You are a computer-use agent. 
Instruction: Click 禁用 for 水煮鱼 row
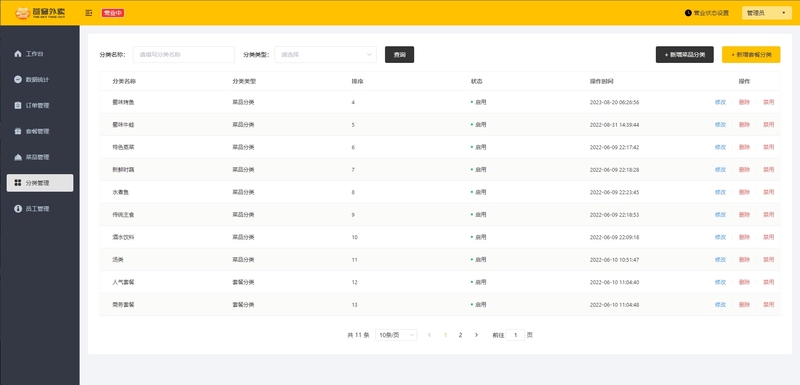coord(768,192)
